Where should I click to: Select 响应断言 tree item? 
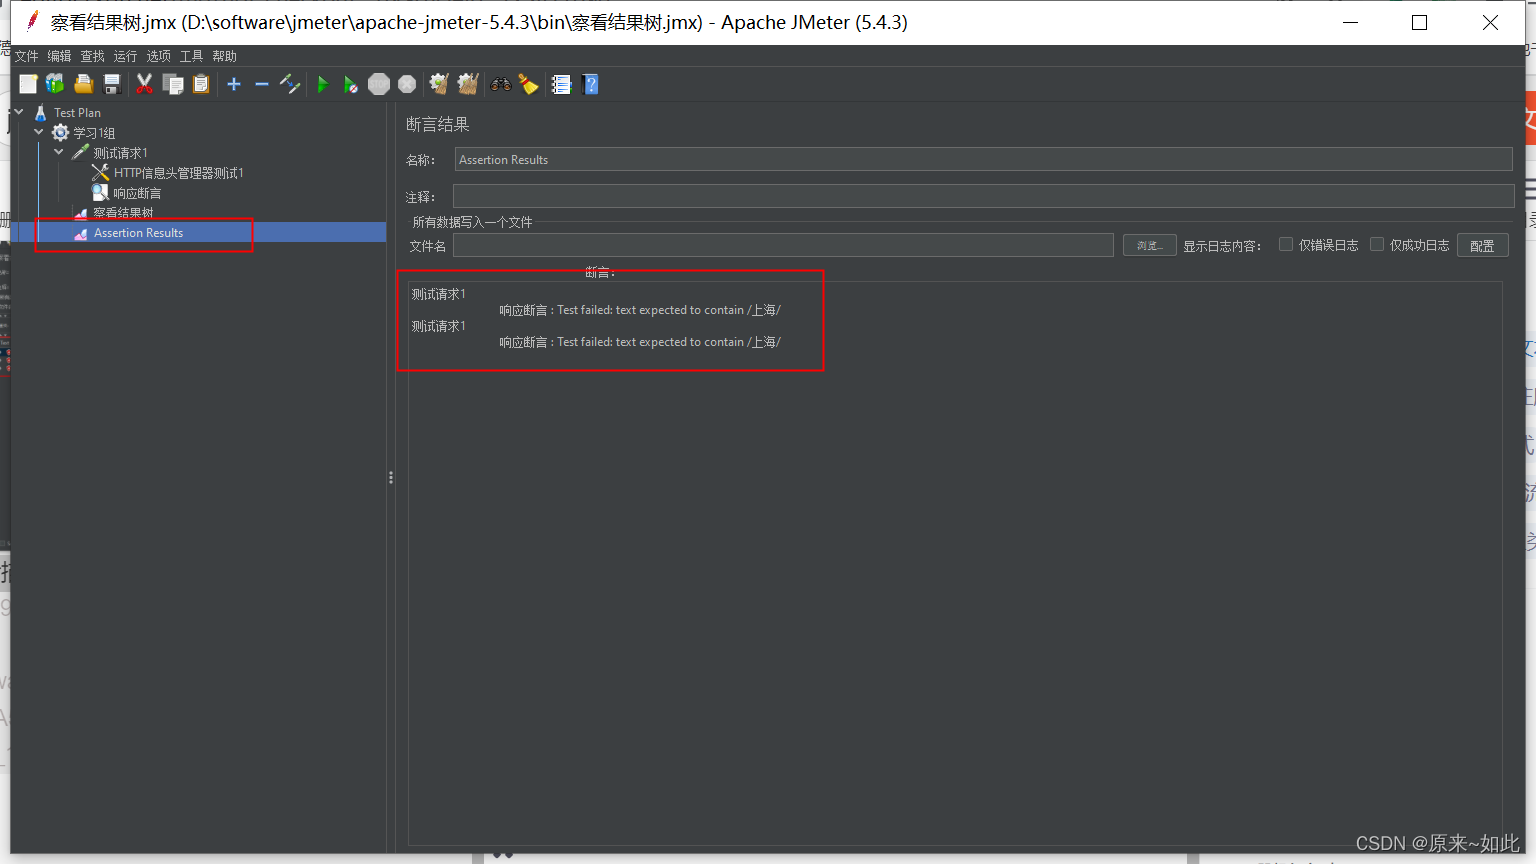click(x=137, y=193)
